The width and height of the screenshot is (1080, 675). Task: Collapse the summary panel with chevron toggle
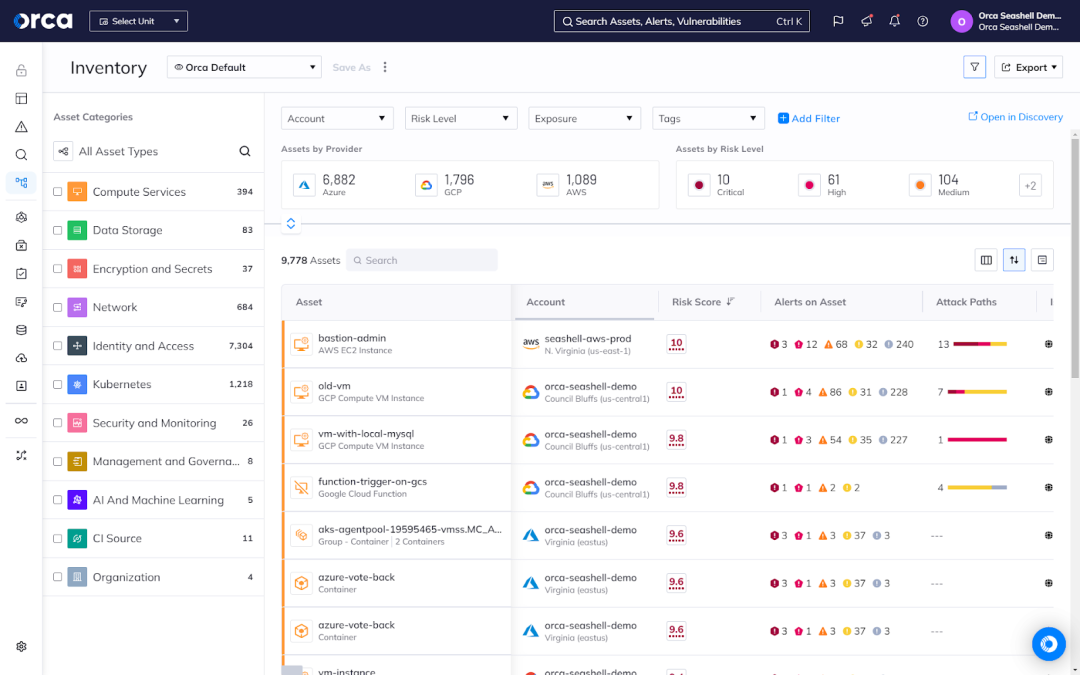click(291, 223)
